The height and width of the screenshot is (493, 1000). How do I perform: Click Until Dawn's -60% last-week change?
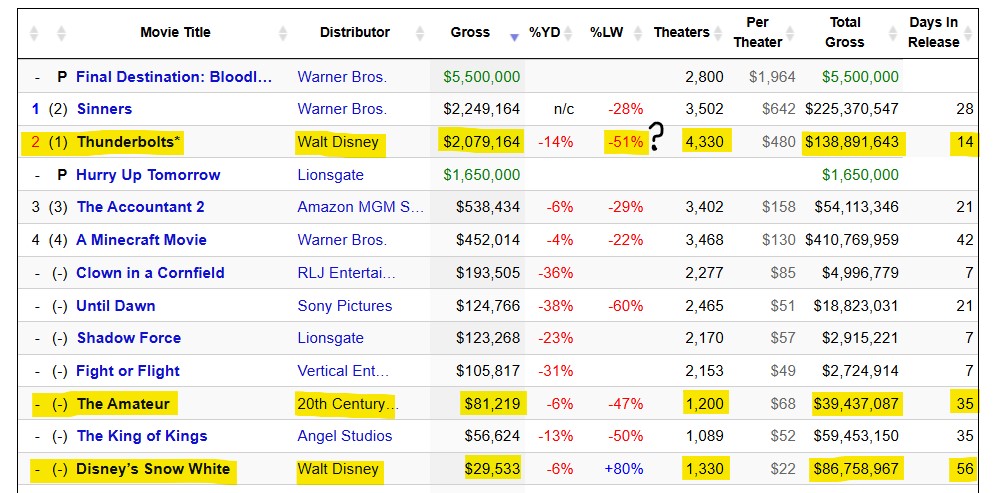coord(626,305)
